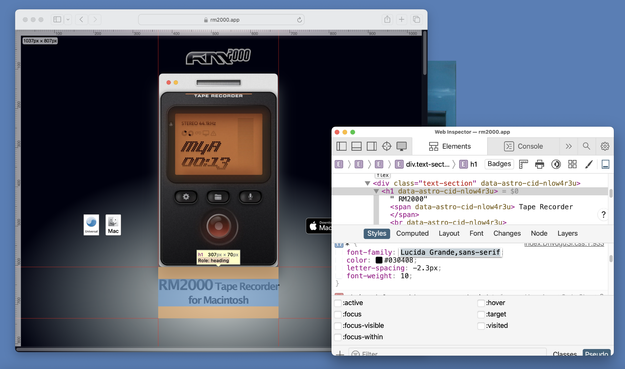Open Web Inspector settings gear
625x369 pixels.
coord(605,146)
